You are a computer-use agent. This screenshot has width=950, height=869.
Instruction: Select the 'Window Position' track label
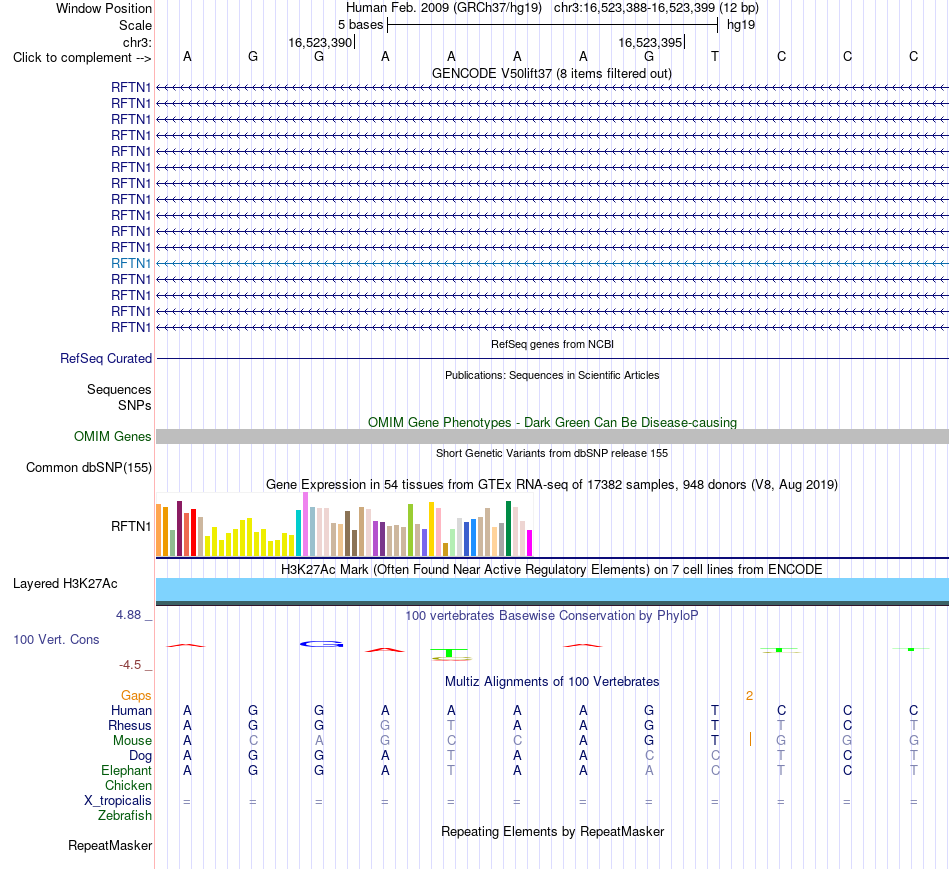(x=104, y=8)
